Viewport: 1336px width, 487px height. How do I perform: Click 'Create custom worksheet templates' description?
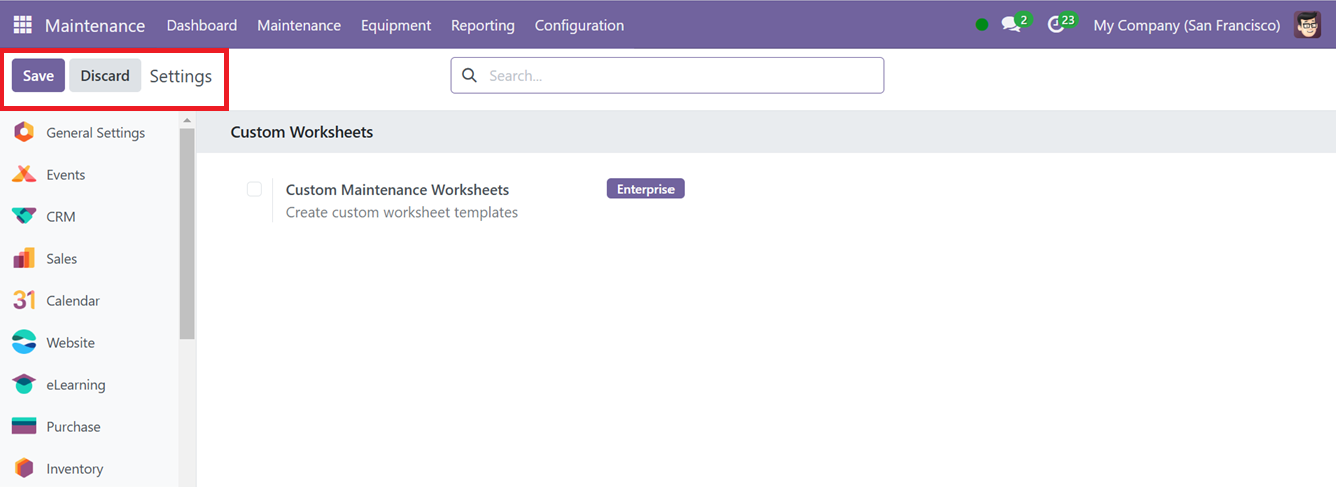pos(402,212)
